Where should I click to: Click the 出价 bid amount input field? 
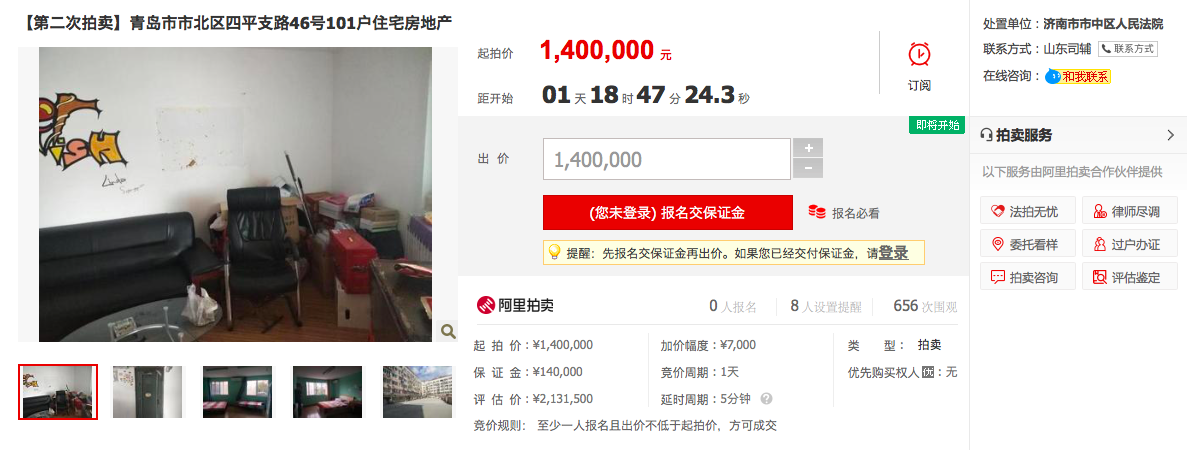(667, 159)
